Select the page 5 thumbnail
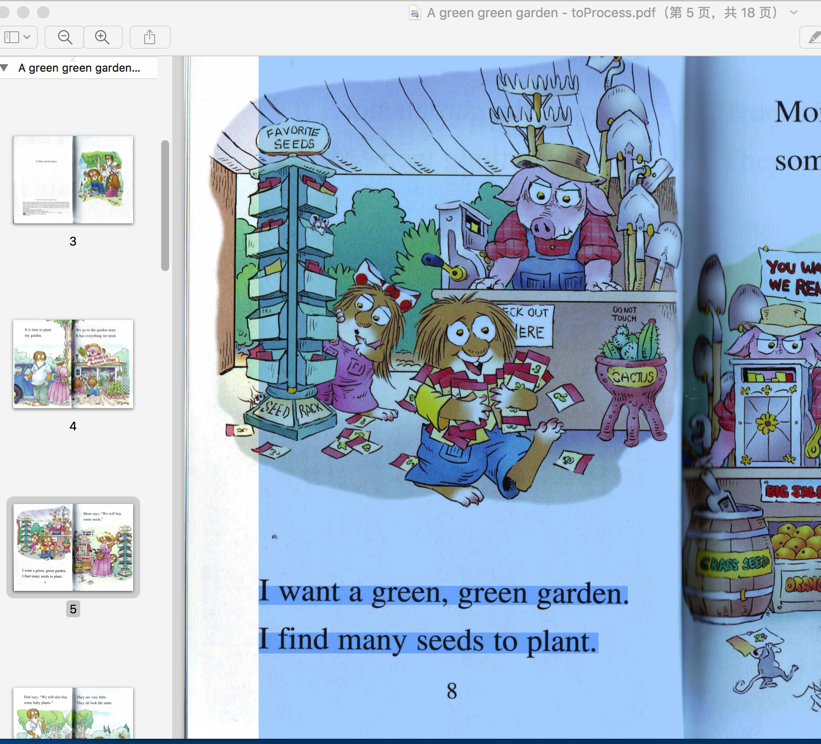821x744 pixels. [x=73, y=547]
